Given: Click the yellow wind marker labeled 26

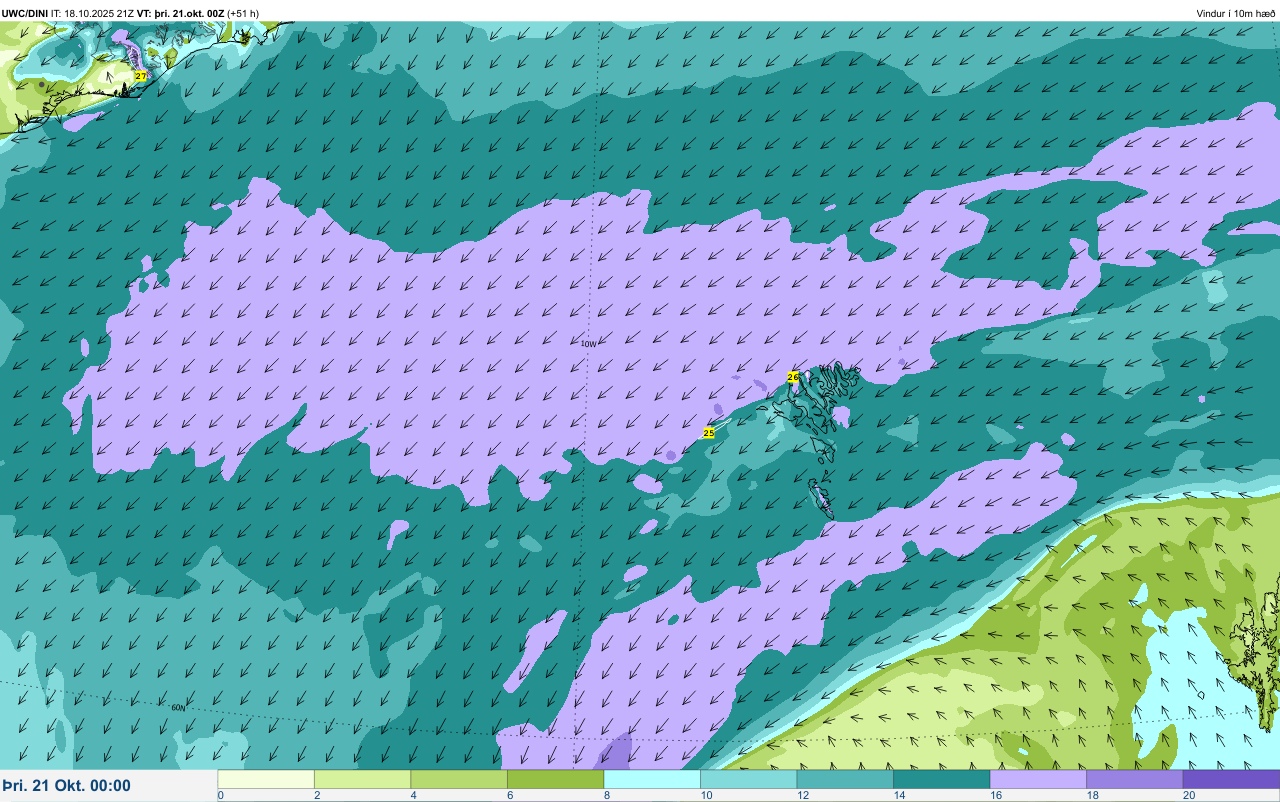Looking at the screenshot, I should 793,377.
